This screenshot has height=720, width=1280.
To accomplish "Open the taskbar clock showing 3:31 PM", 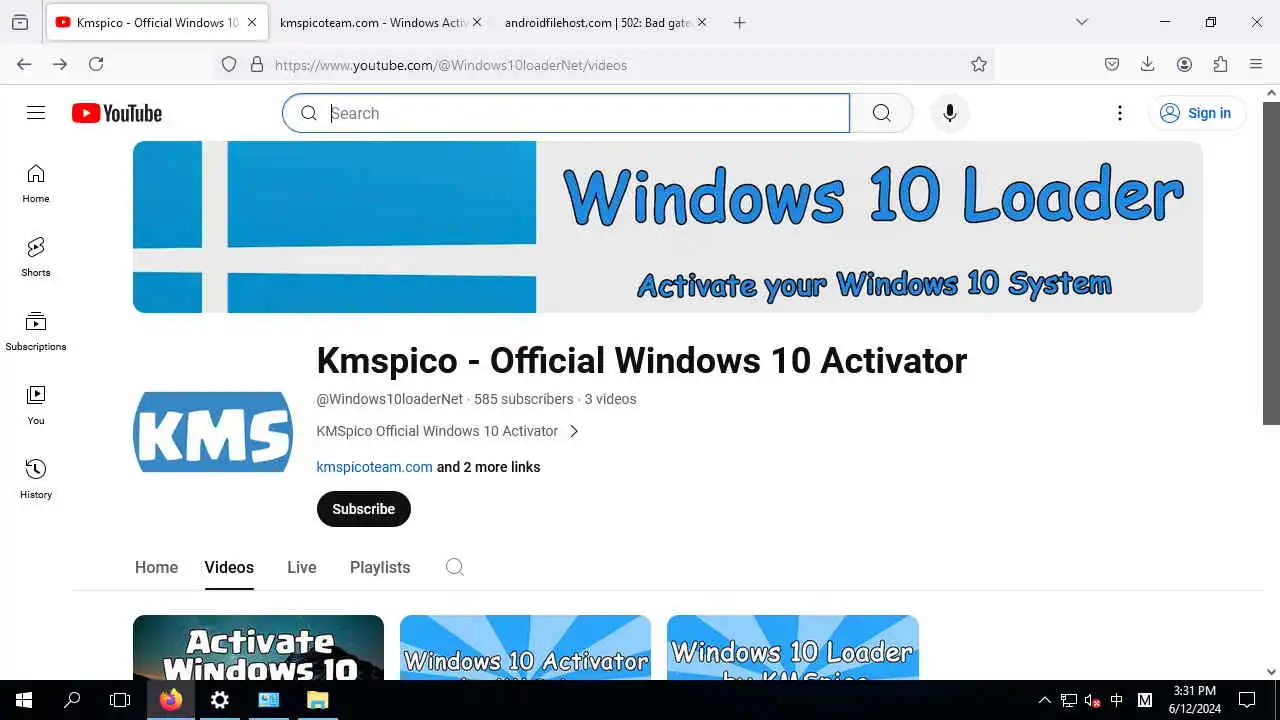I will tap(1195, 700).
